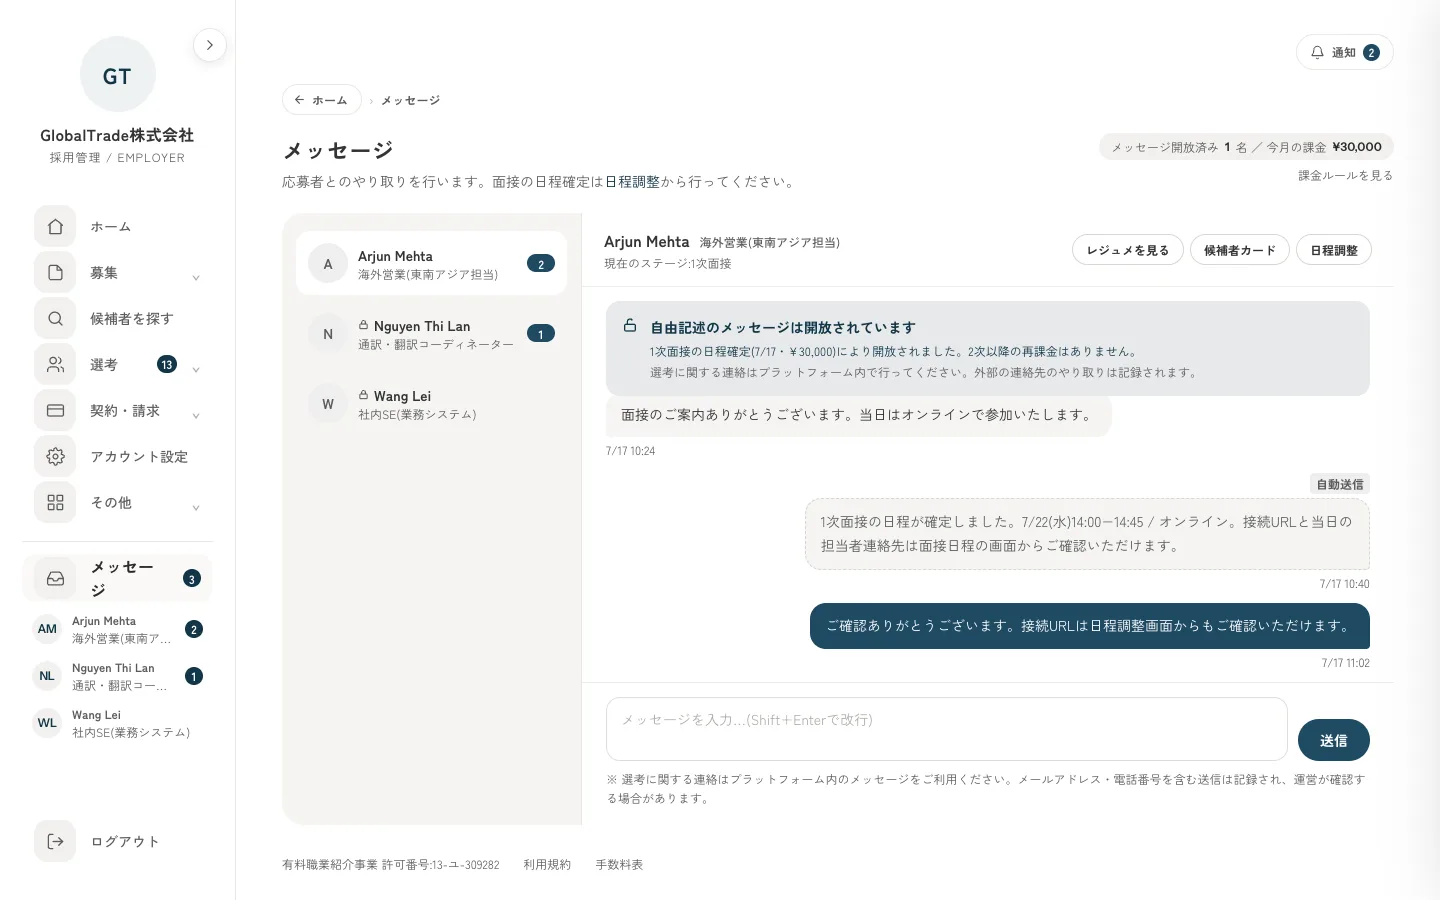Open the 利用規約 footer link
1440x900 pixels.
547,865
